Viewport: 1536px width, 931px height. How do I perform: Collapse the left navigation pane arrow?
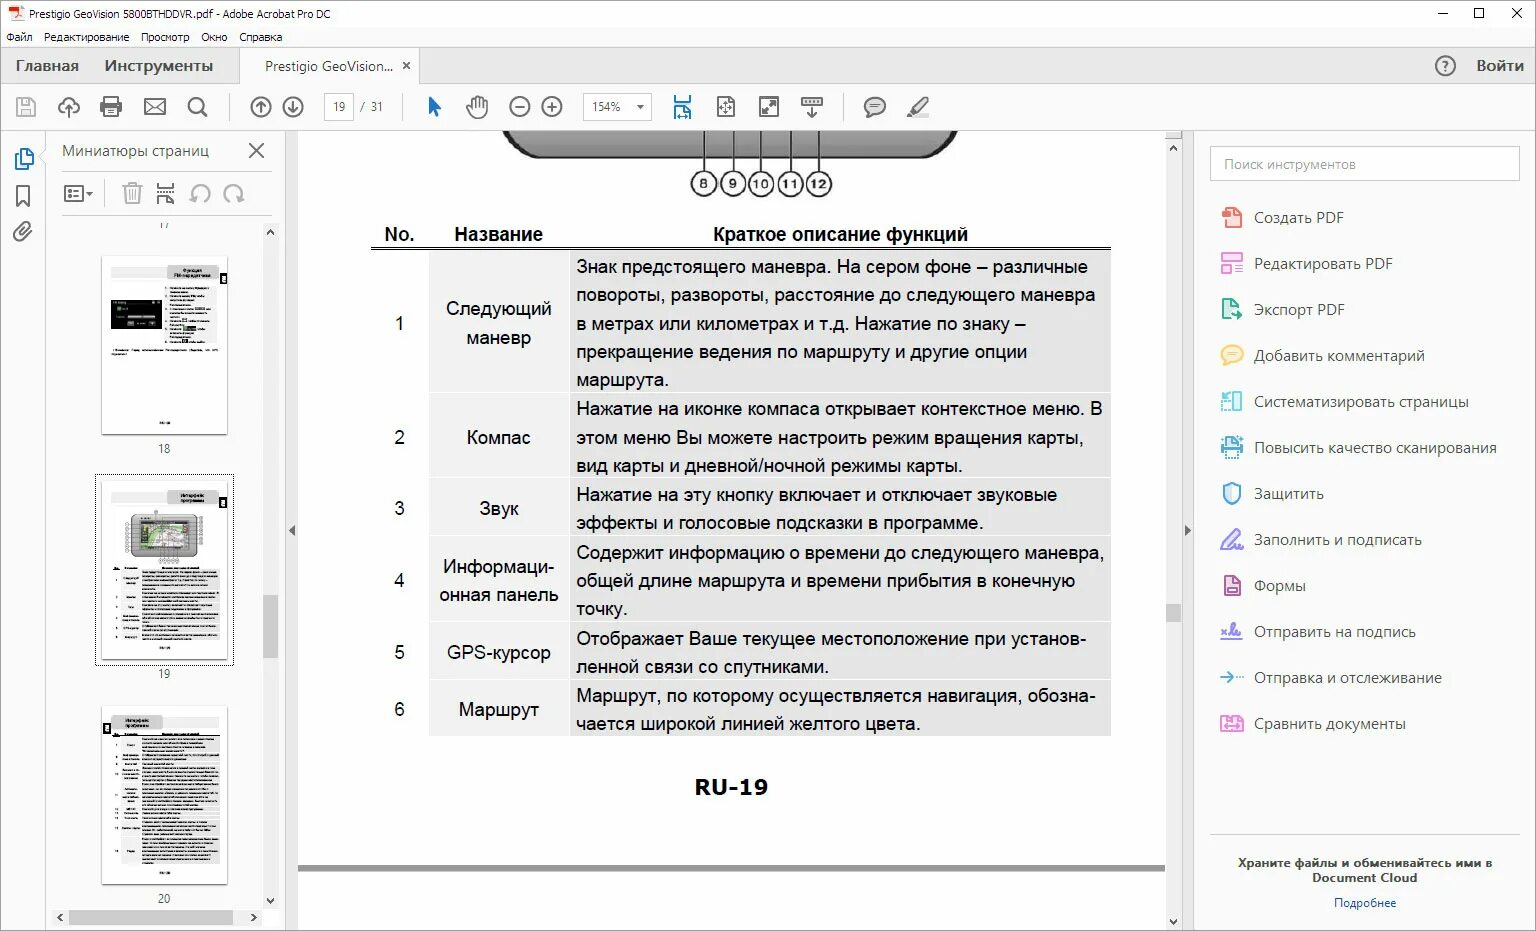(x=292, y=530)
